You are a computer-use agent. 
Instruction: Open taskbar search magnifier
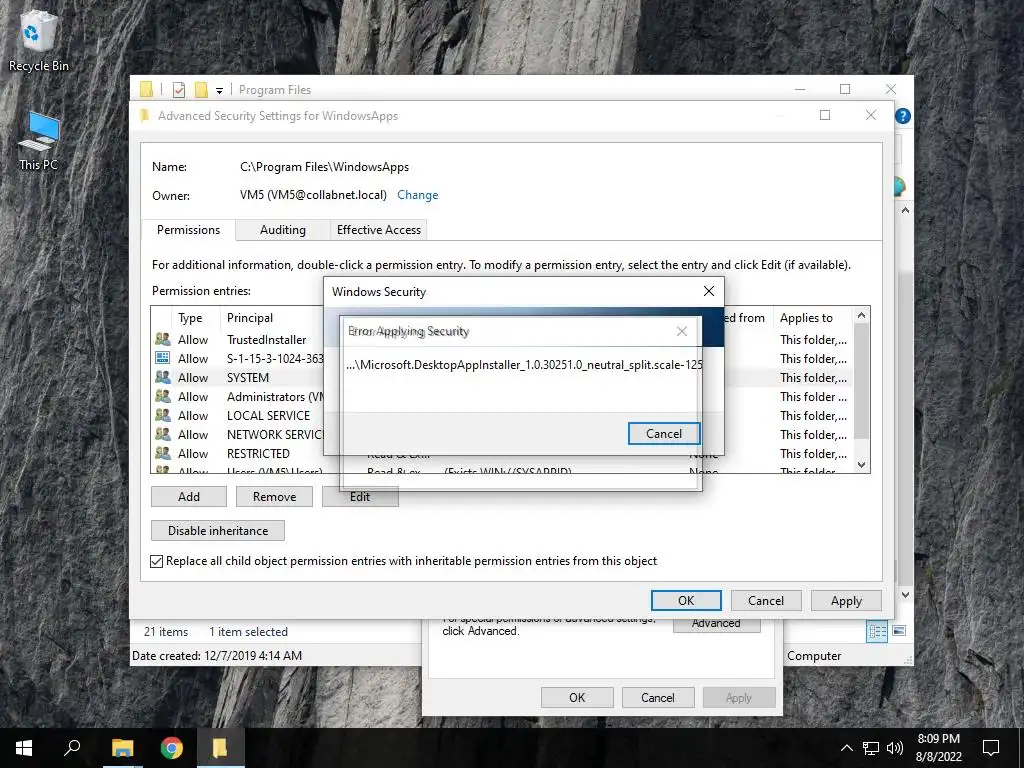[x=72, y=748]
